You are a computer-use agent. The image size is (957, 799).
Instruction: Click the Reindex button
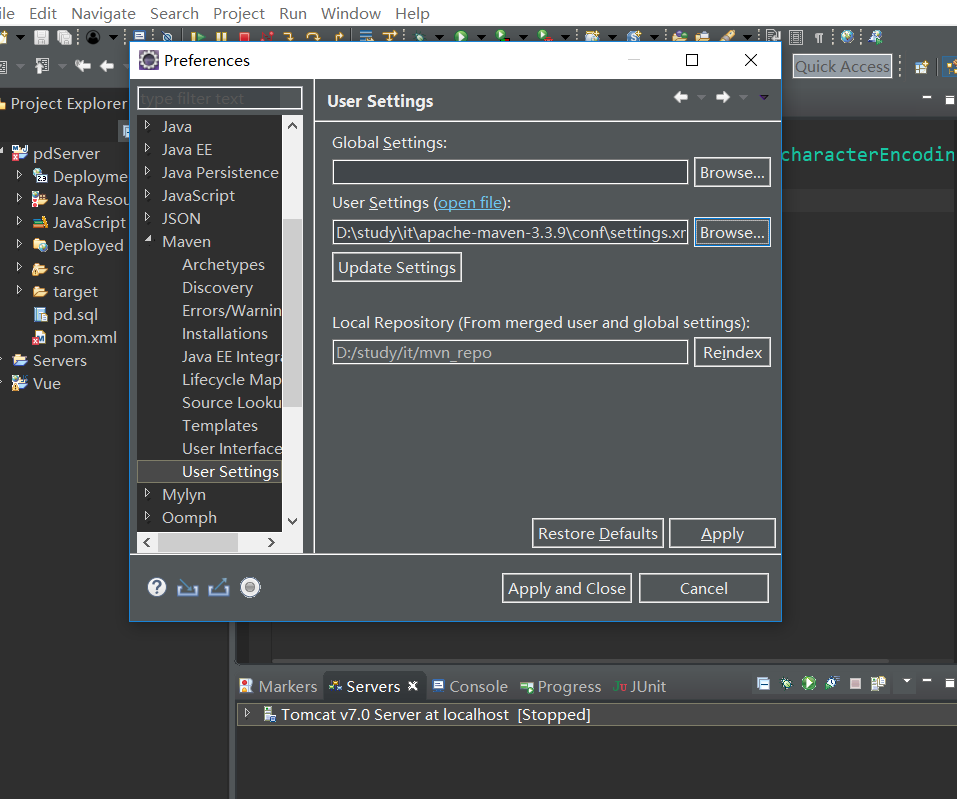732,352
